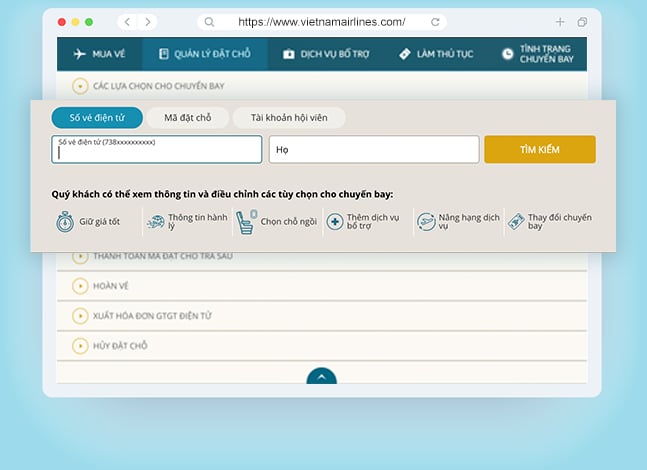Expand Các lựa chọn cho chuyến bay

click(81, 87)
